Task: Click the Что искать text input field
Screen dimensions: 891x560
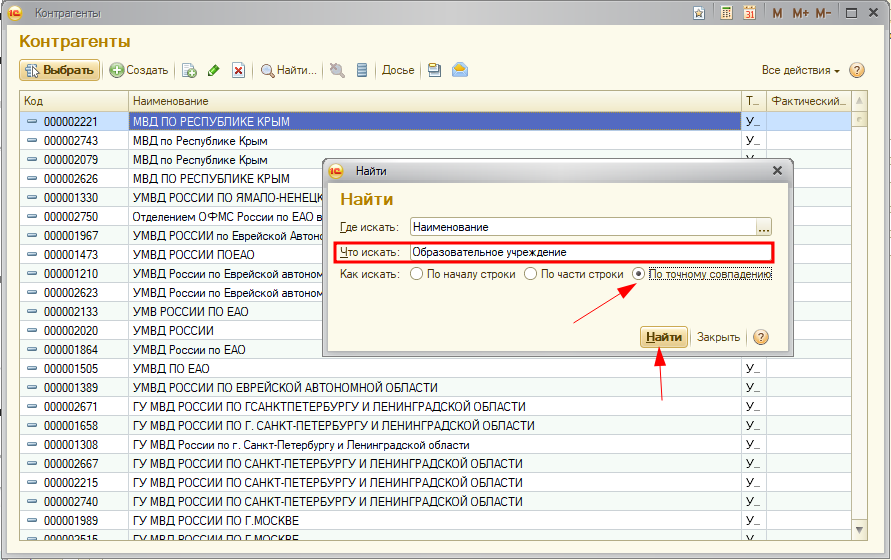Action: [x=588, y=252]
